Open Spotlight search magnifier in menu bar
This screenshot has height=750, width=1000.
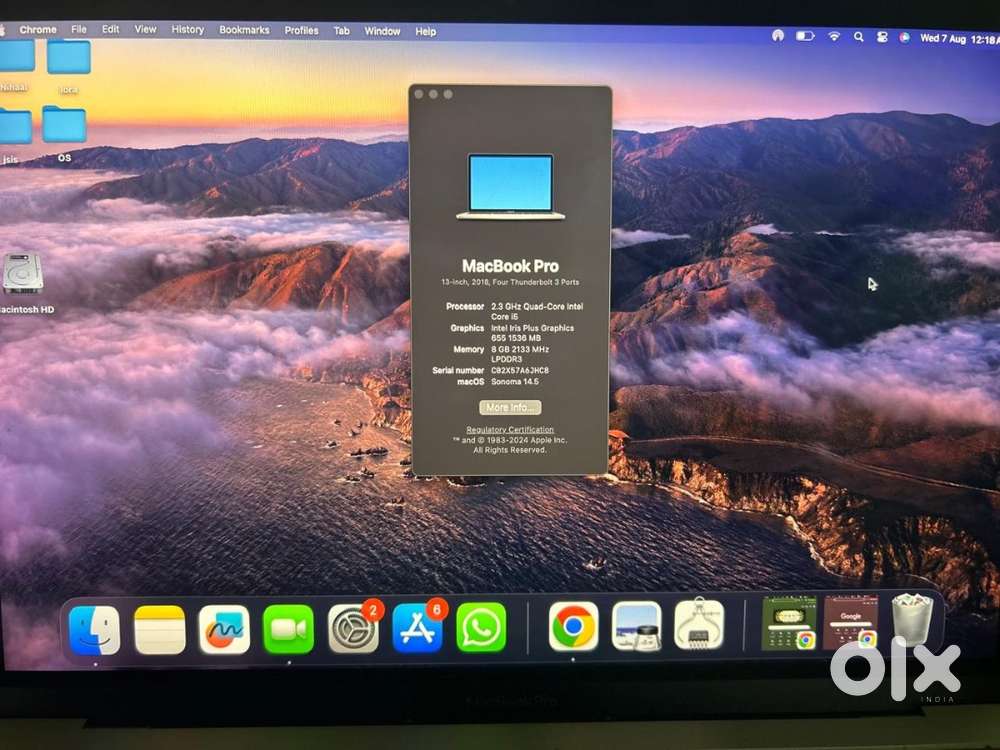858,36
